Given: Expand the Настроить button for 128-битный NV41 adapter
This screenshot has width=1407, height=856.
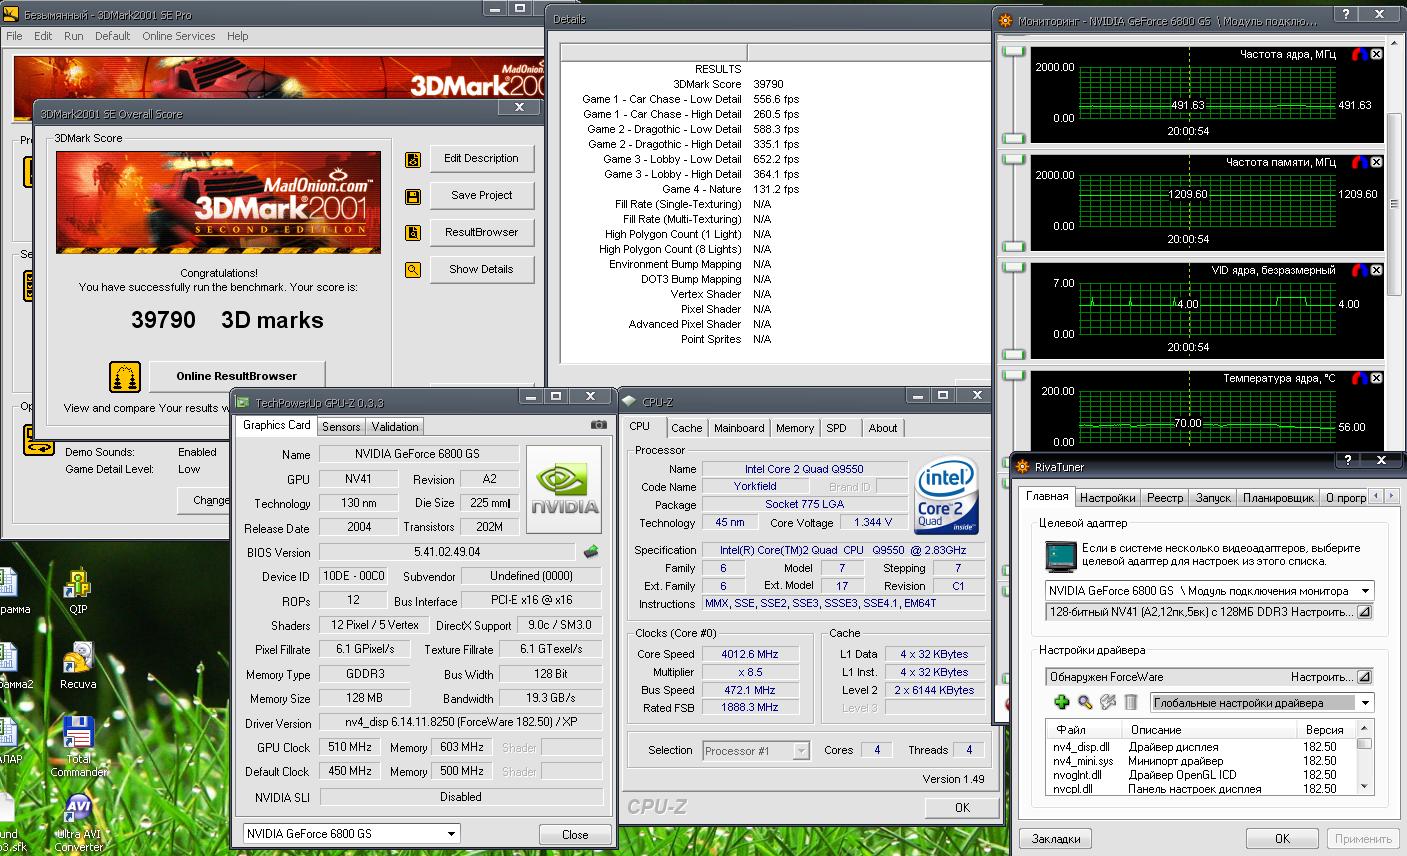Looking at the screenshot, I should pyautogui.click(x=1365, y=612).
